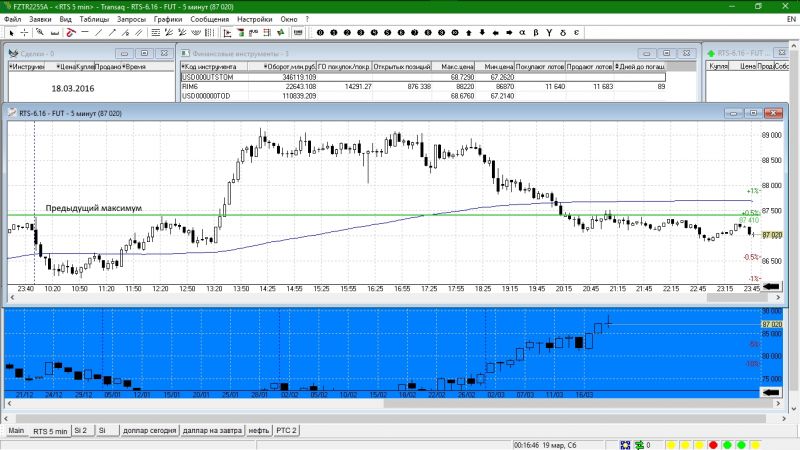This screenshot has height=450, width=800.
Task: Select the Fibonacci levels lines tool
Action: (x=156, y=33)
